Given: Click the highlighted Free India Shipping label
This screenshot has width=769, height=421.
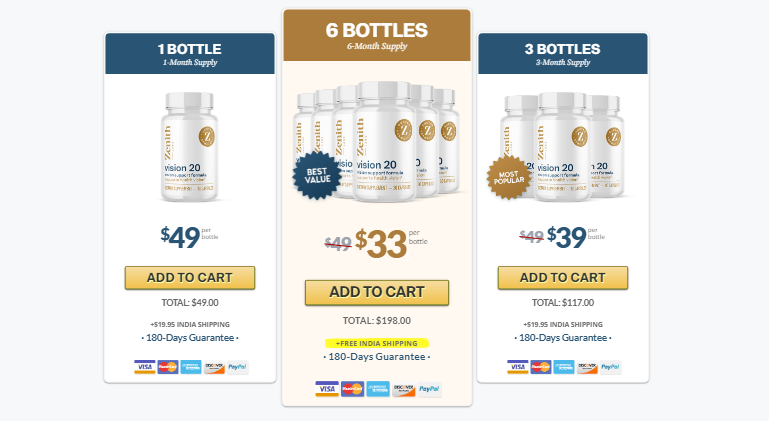Looking at the screenshot, I should 376,342.
